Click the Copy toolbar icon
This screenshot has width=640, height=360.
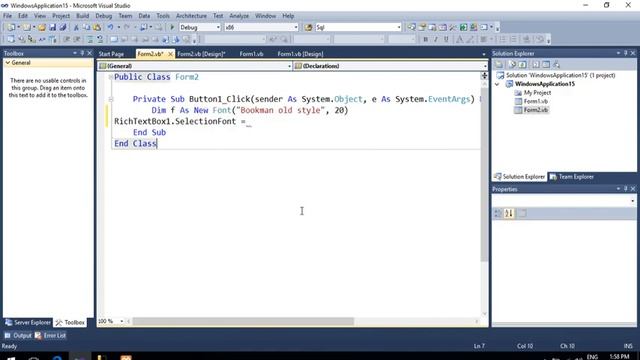(86, 27)
